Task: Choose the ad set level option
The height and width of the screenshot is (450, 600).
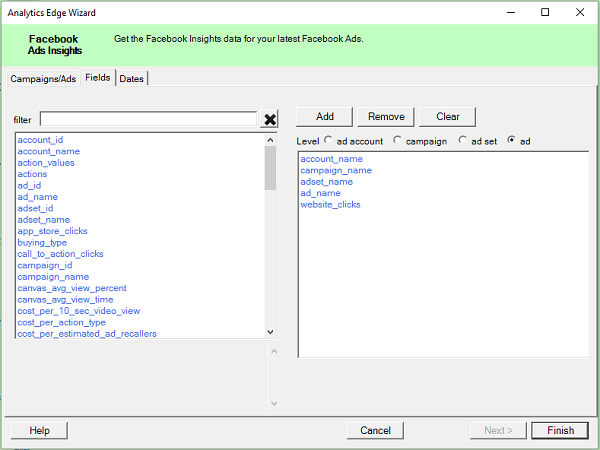Action: [463, 140]
